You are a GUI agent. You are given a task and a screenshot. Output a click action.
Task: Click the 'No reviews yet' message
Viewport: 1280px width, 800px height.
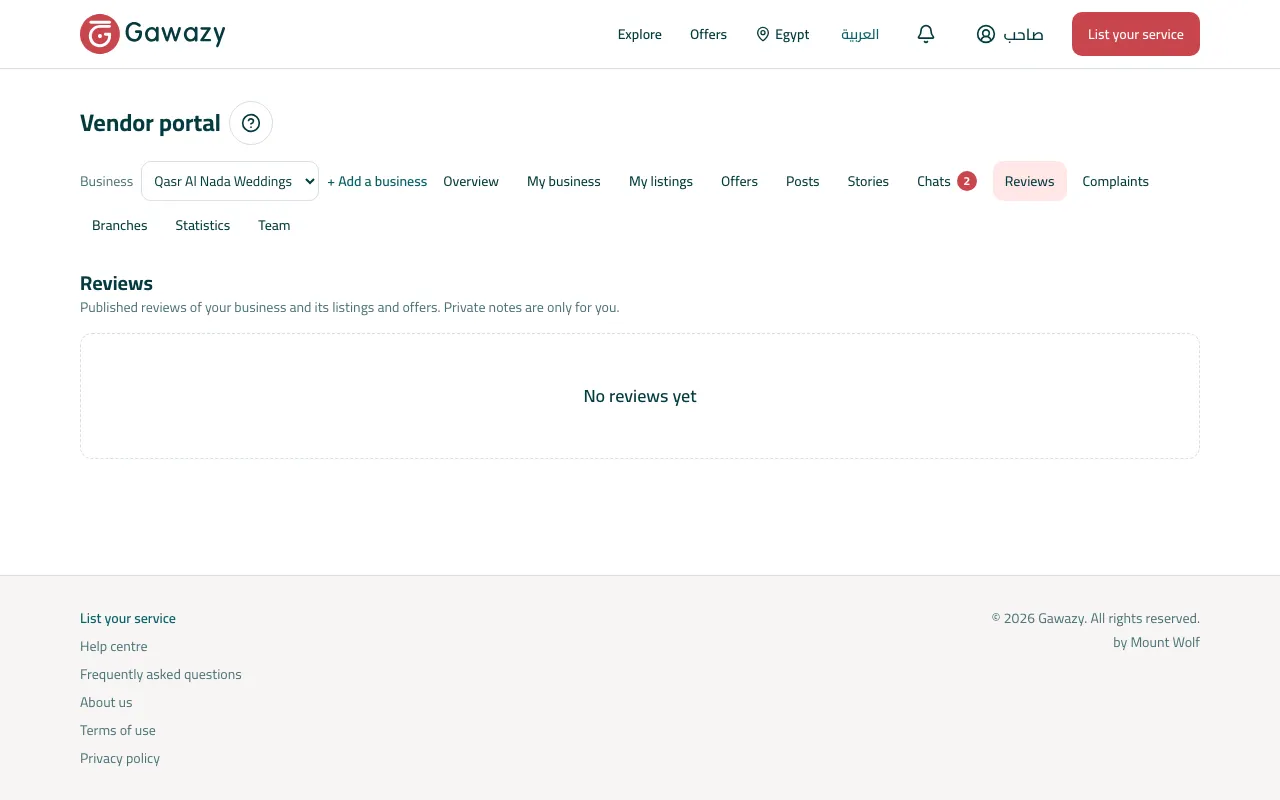(x=640, y=396)
